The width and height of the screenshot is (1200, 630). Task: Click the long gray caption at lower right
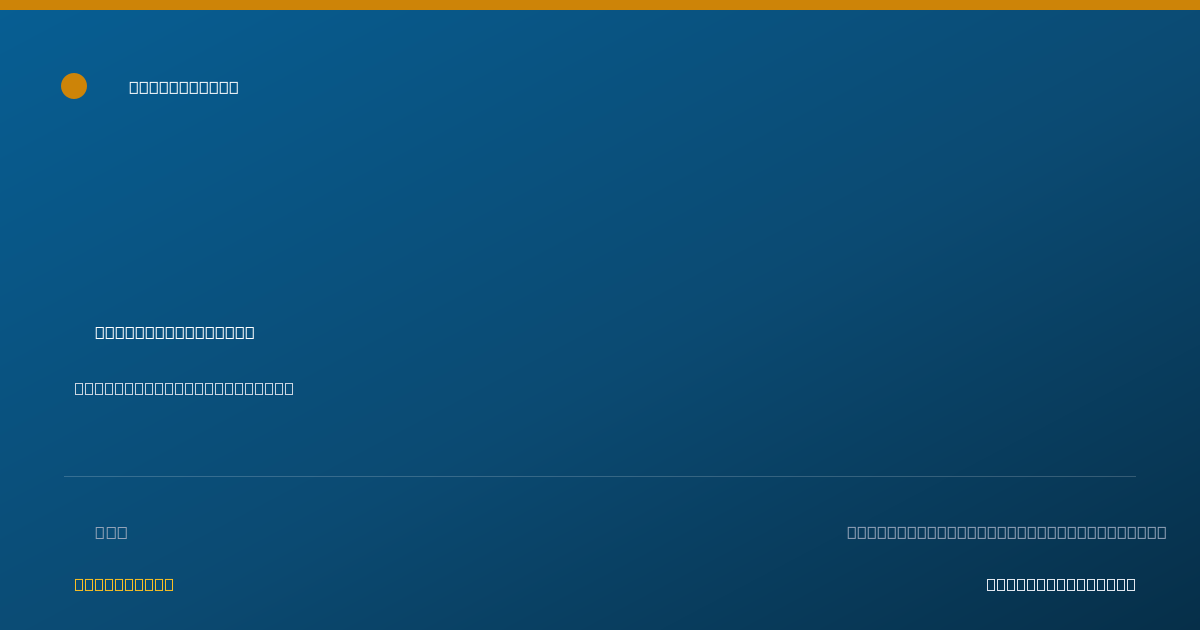click(1007, 532)
